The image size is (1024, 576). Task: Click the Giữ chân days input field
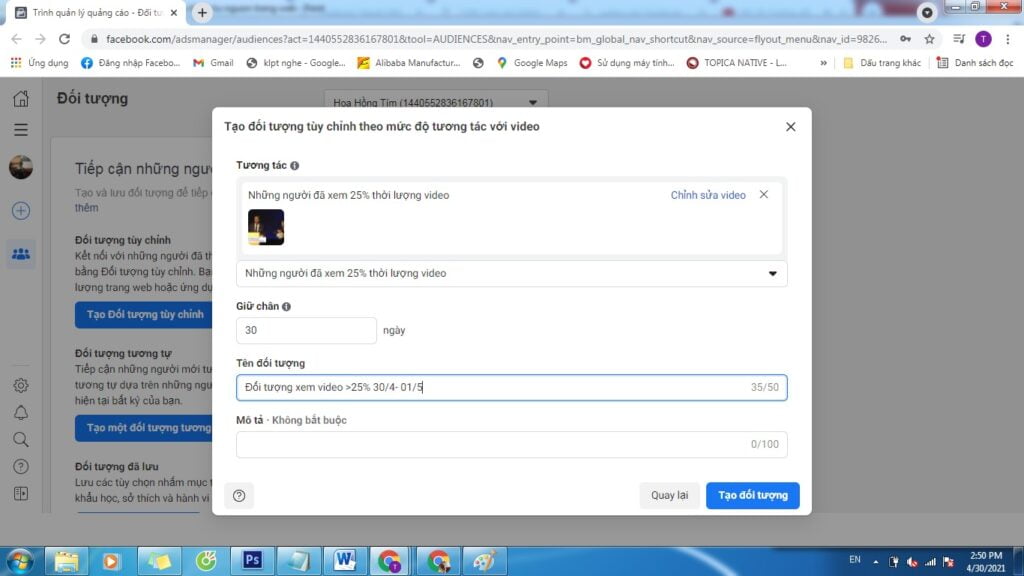306,330
